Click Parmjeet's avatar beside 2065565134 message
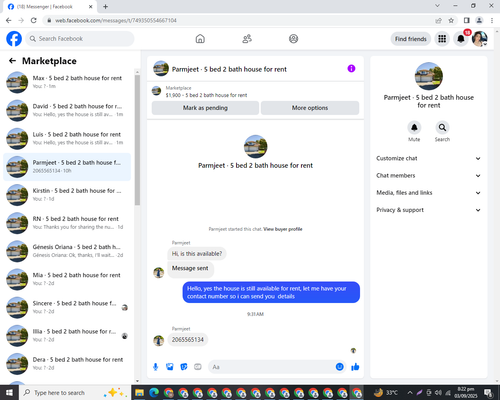Image resolution: width=500 pixels, height=400 pixels. pyautogui.click(x=159, y=340)
